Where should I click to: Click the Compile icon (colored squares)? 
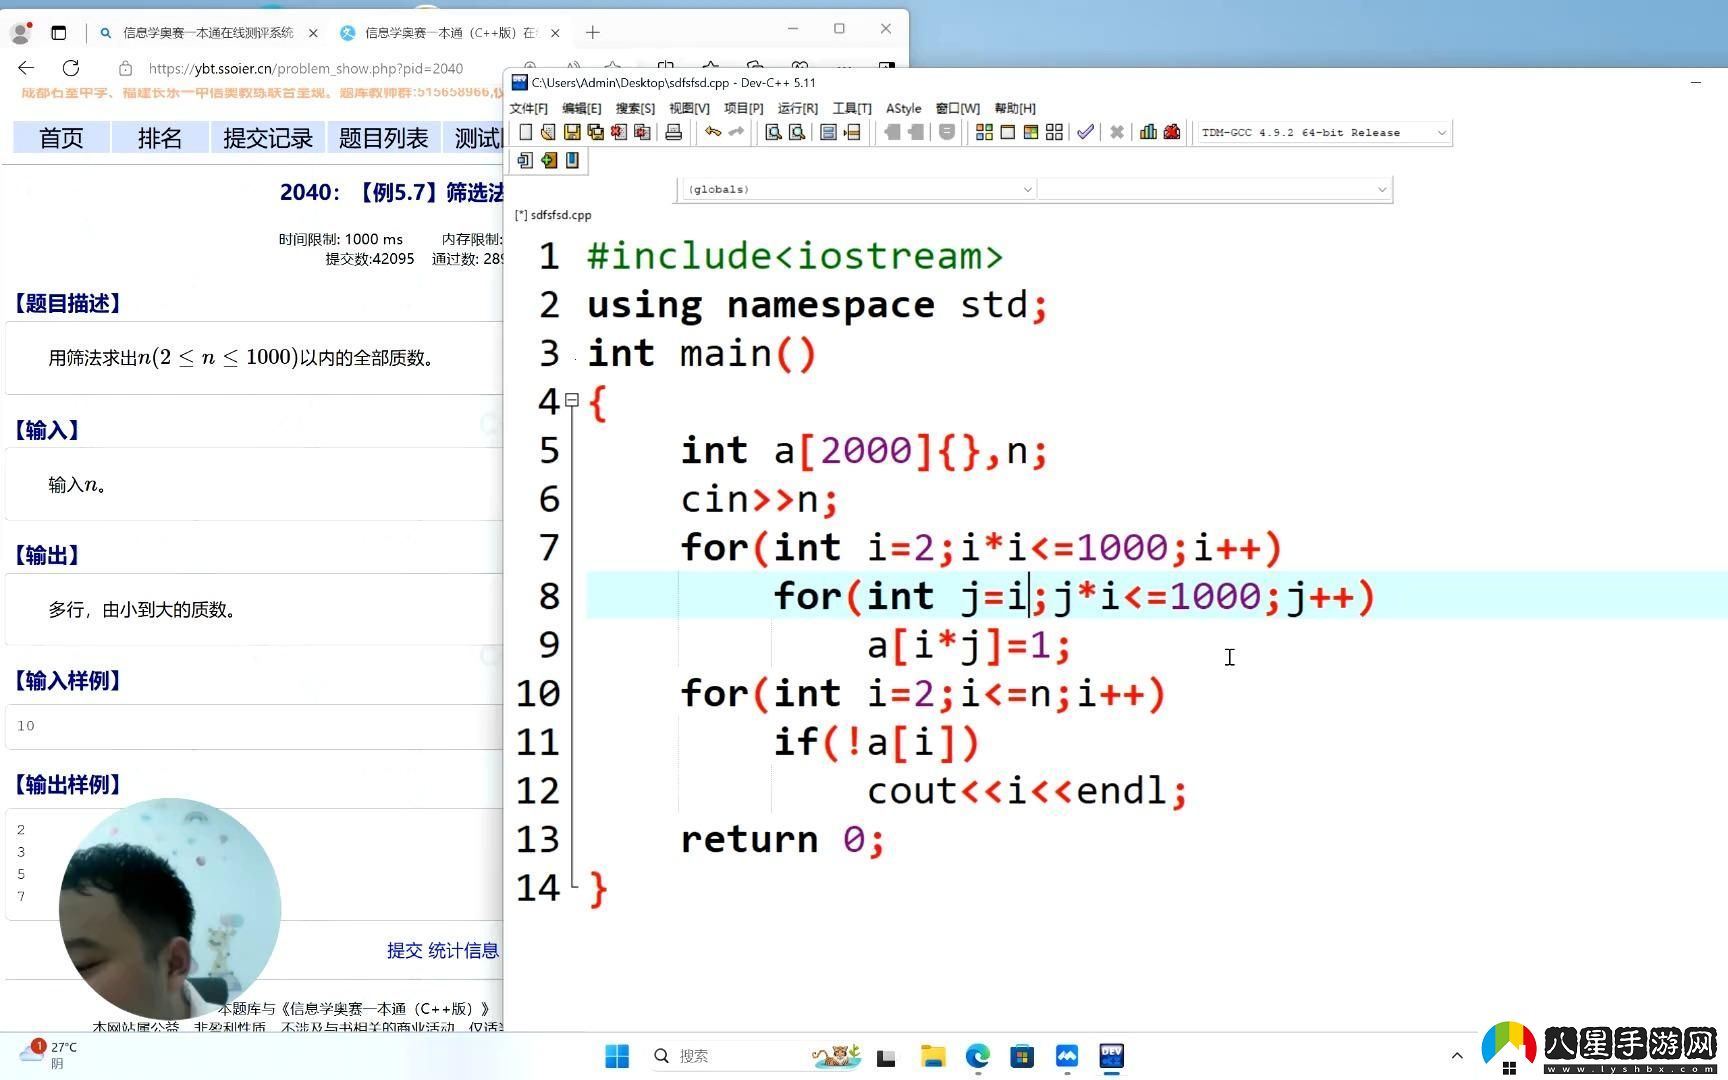coord(984,133)
